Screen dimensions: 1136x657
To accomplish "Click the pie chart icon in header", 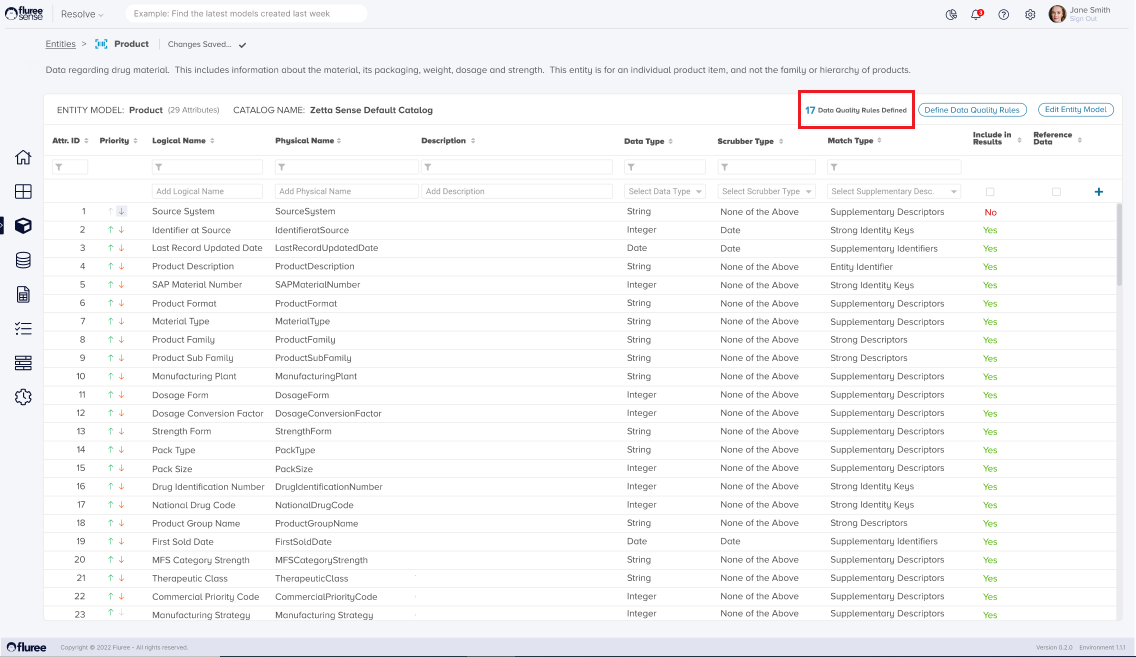I will (x=950, y=15).
